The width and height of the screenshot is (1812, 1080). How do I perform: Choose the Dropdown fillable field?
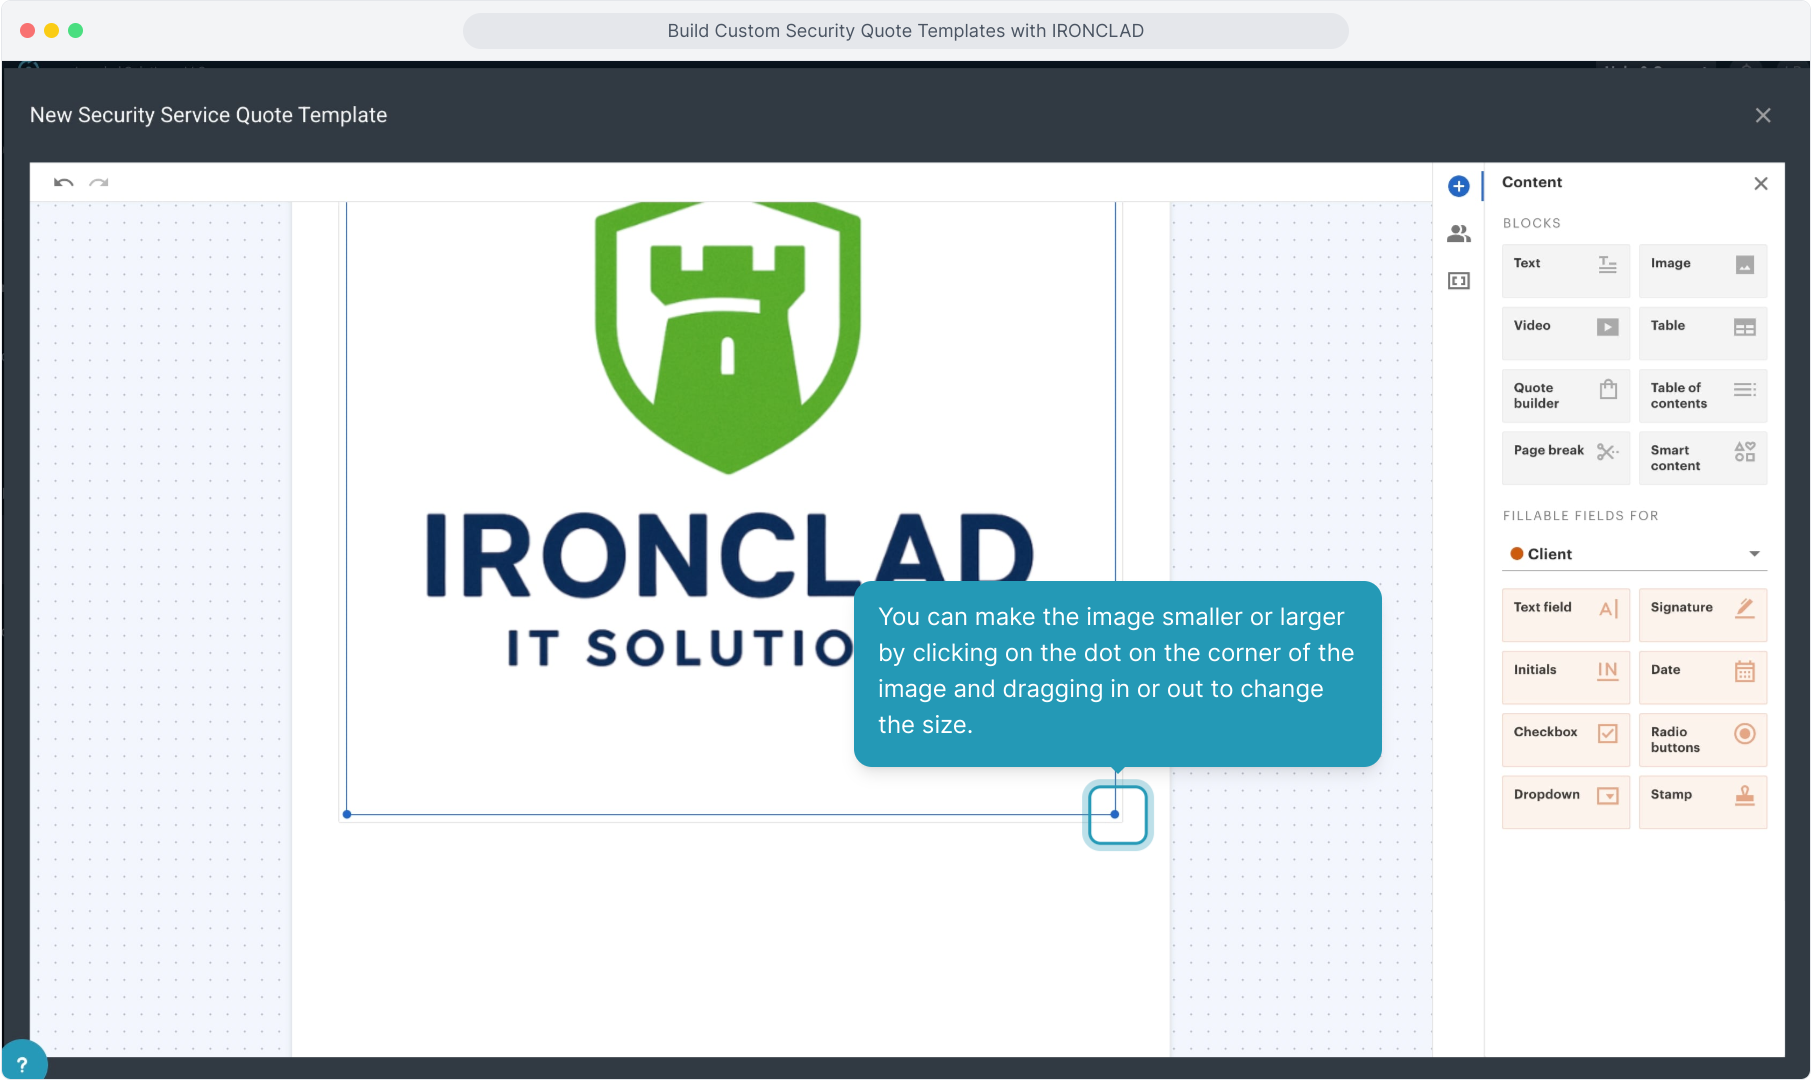pyautogui.click(x=1565, y=801)
